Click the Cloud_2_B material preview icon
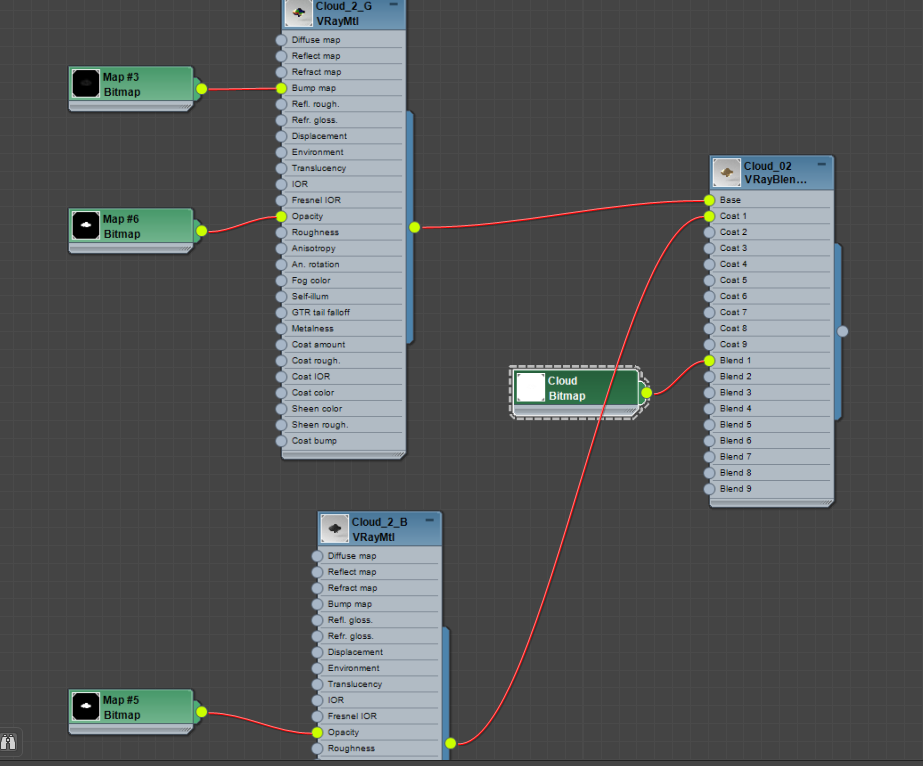 (x=334, y=528)
